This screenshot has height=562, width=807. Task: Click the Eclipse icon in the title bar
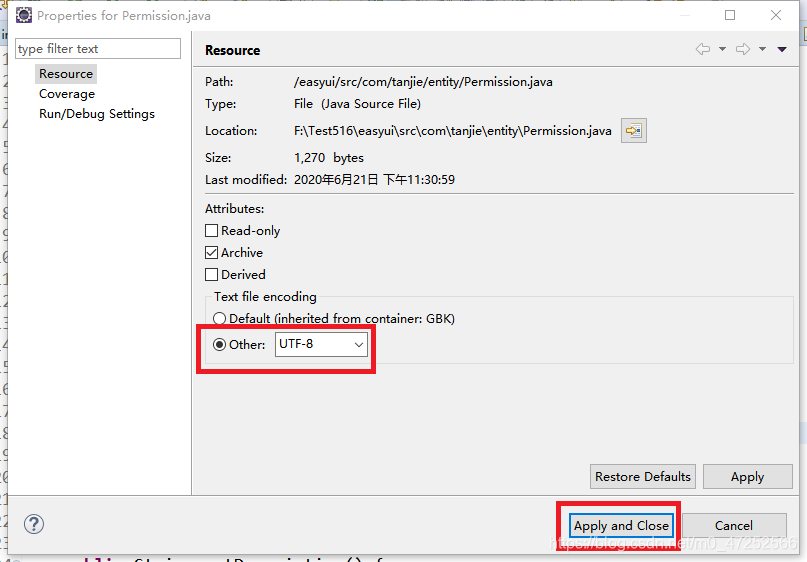(24, 15)
